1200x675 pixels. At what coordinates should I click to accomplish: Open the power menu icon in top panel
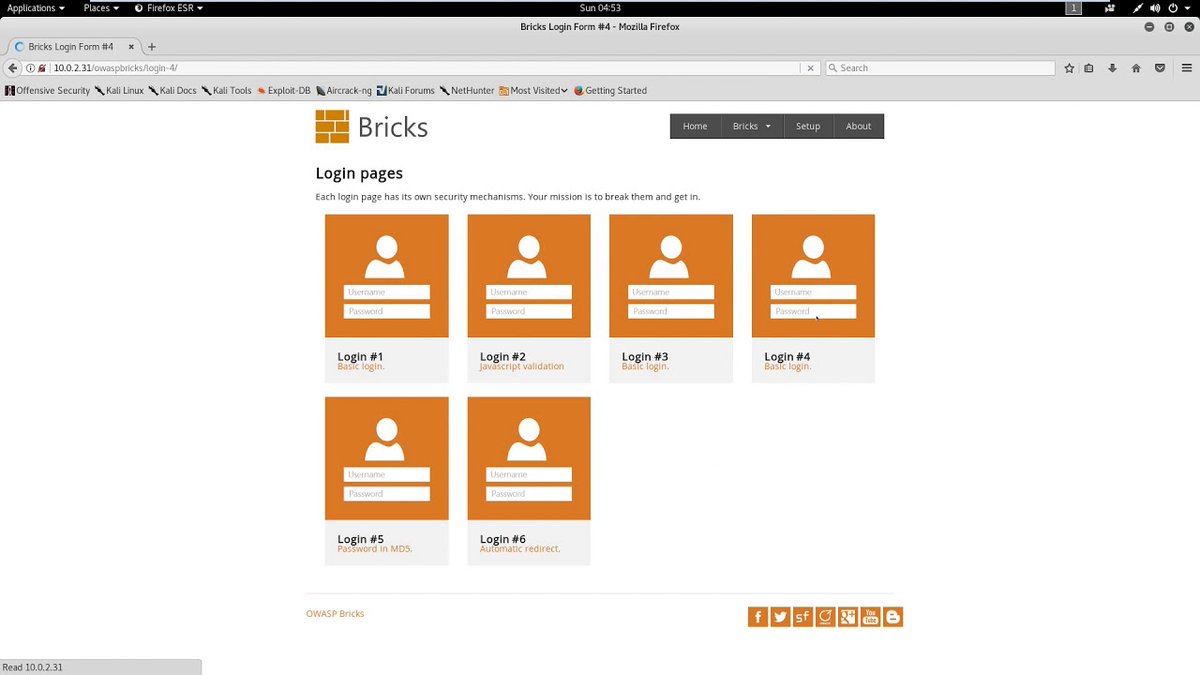coord(1173,8)
